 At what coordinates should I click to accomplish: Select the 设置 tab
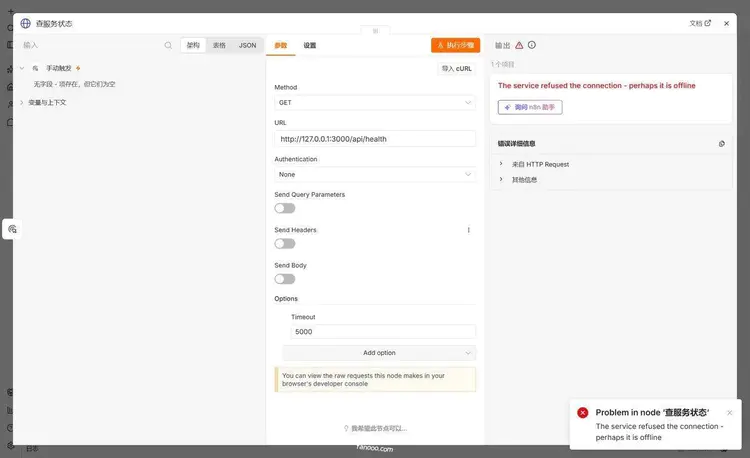coord(309,45)
